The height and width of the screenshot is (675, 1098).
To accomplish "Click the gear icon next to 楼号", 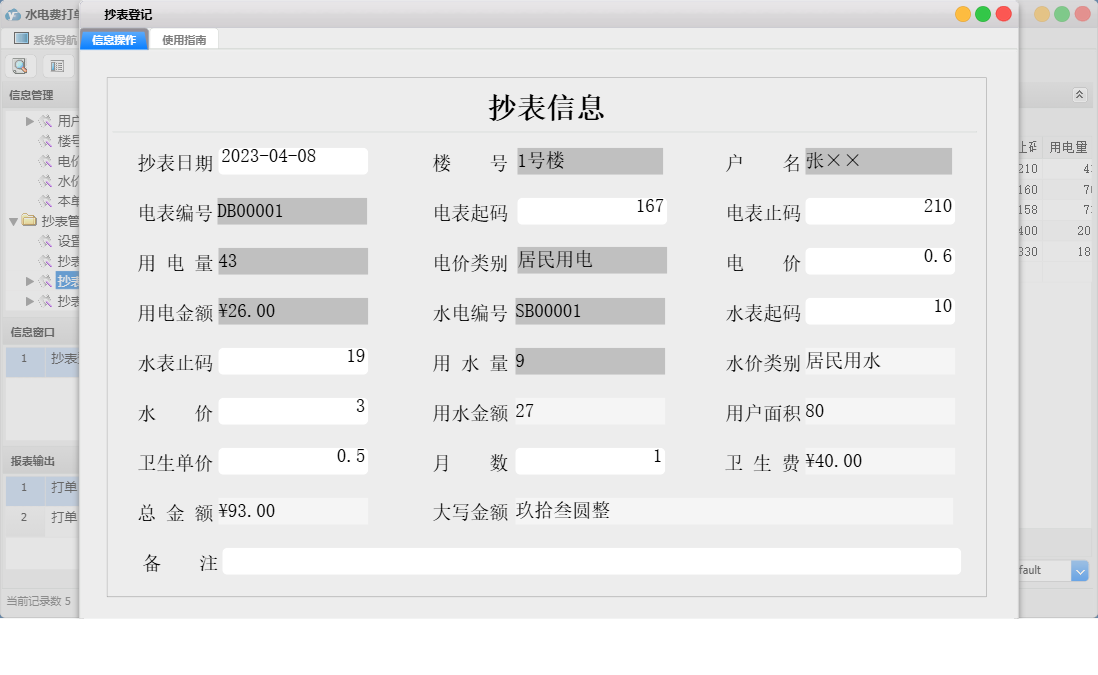I will click(47, 141).
